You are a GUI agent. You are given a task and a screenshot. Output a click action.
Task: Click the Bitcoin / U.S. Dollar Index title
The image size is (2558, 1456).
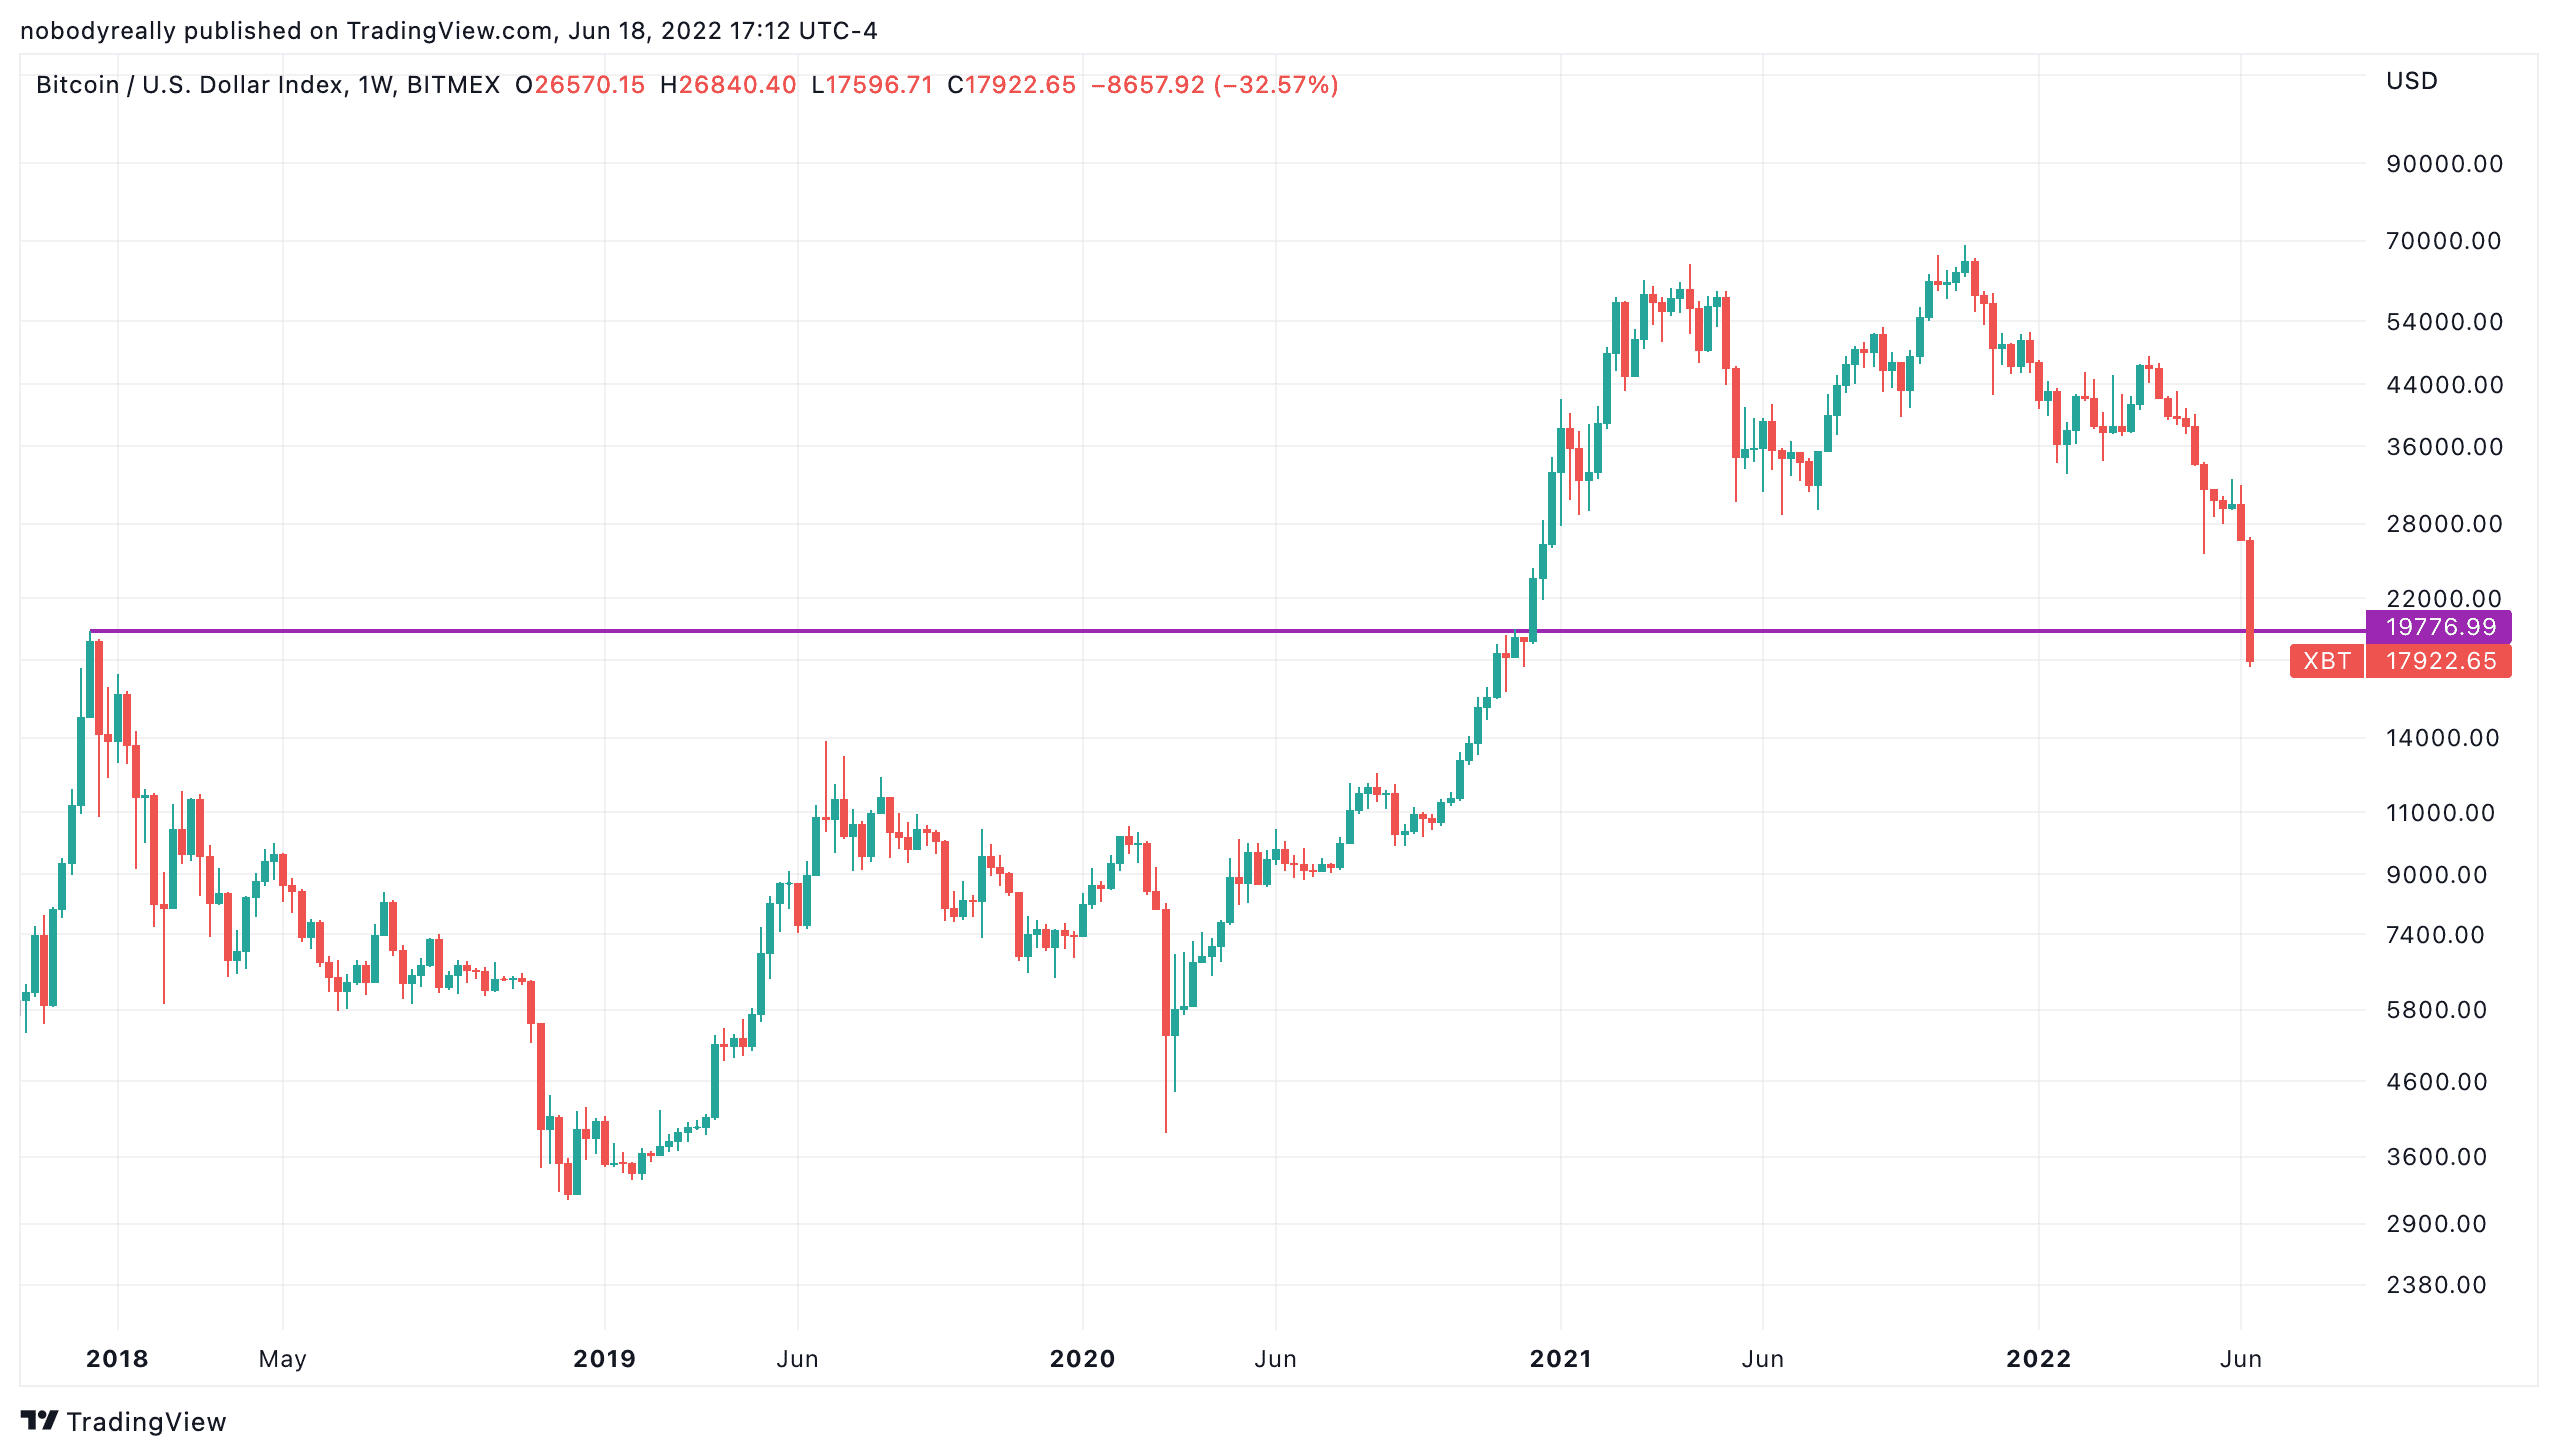pos(190,85)
